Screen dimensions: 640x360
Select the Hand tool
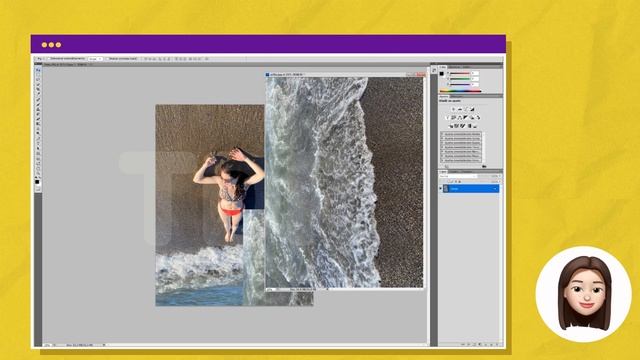tap(38, 168)
